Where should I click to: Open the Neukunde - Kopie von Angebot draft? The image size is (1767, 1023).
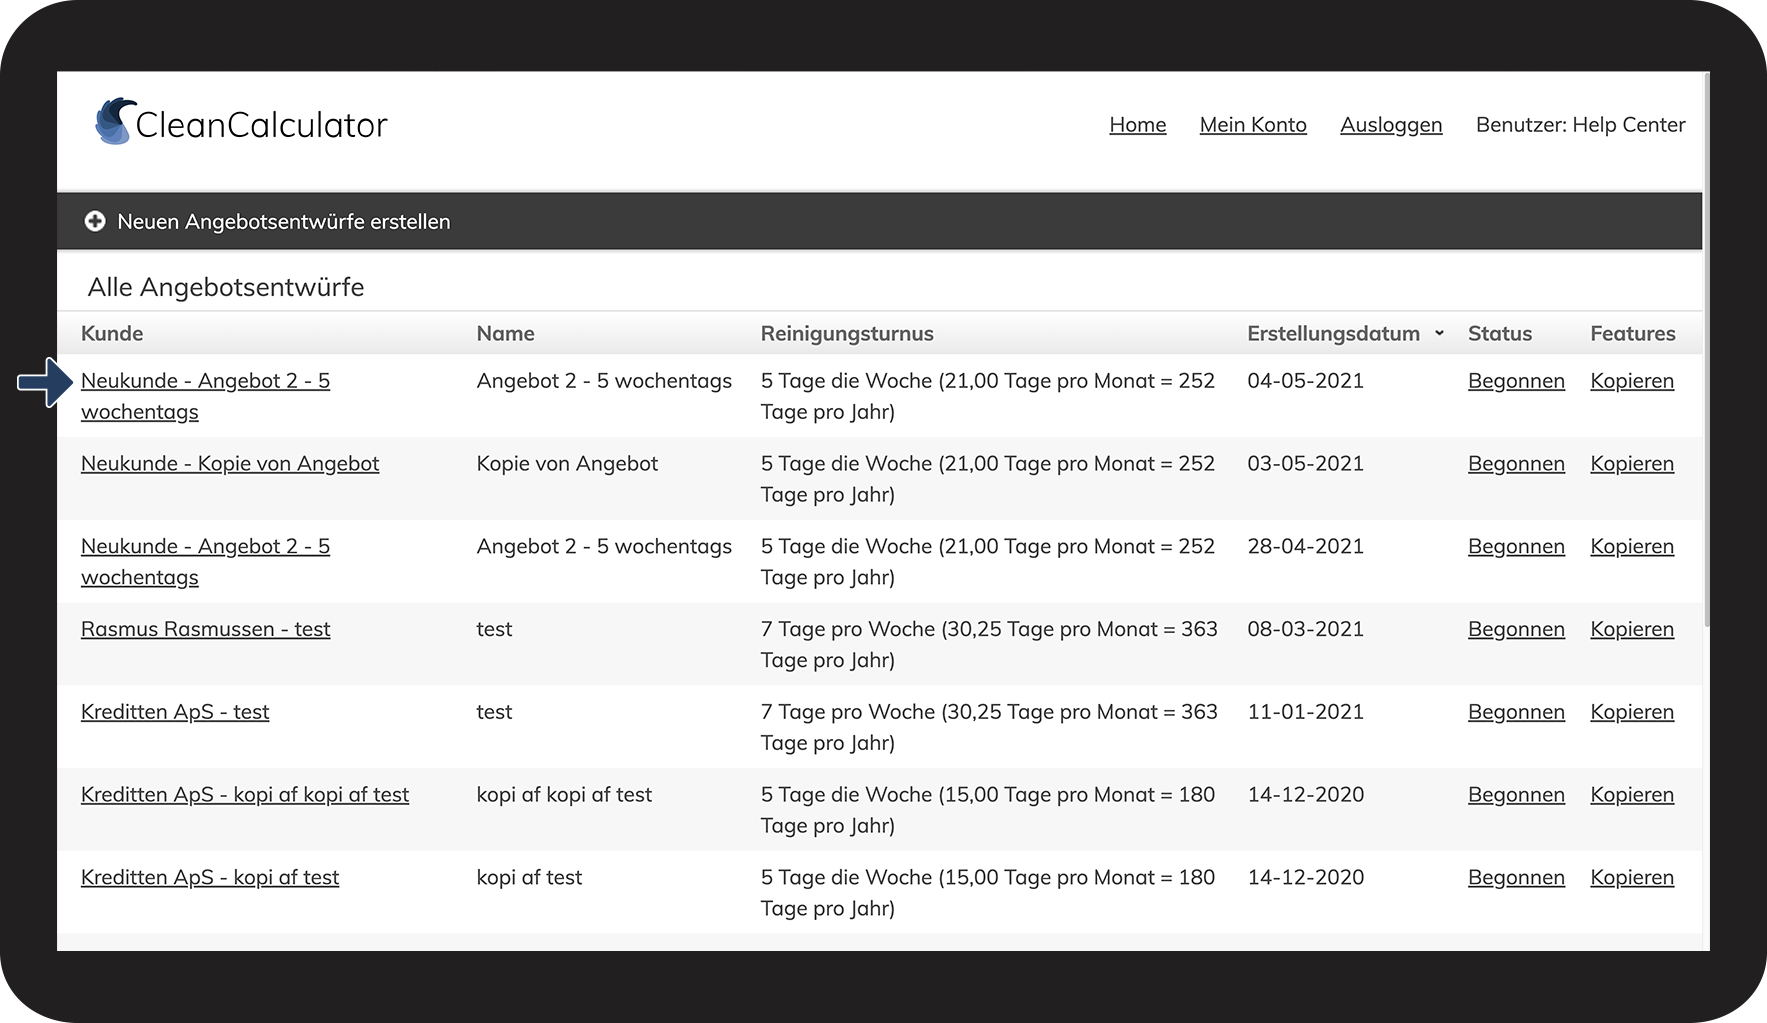[x=230, y=464]
